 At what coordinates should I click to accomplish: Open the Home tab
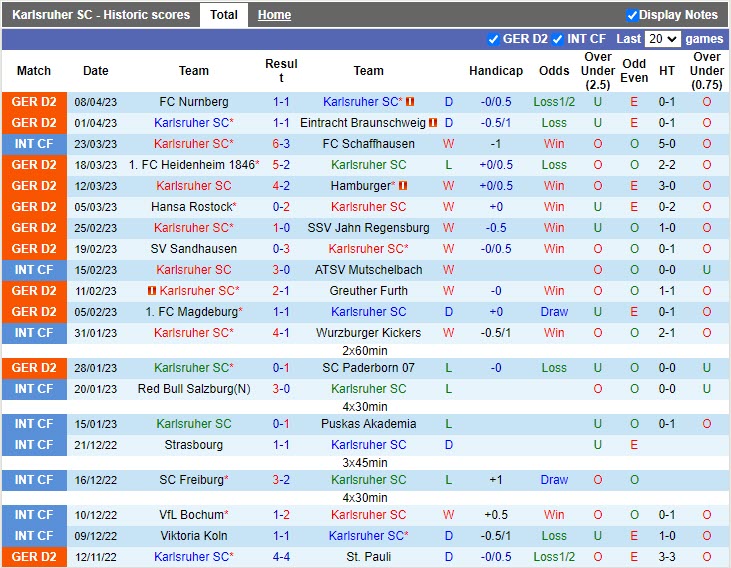tap(274, 15)
